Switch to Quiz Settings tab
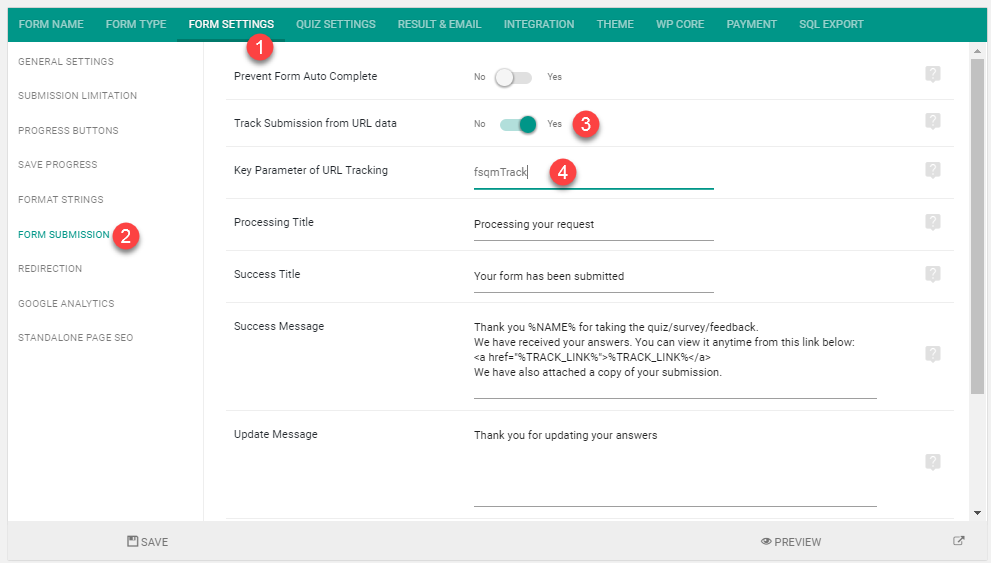 336,24
